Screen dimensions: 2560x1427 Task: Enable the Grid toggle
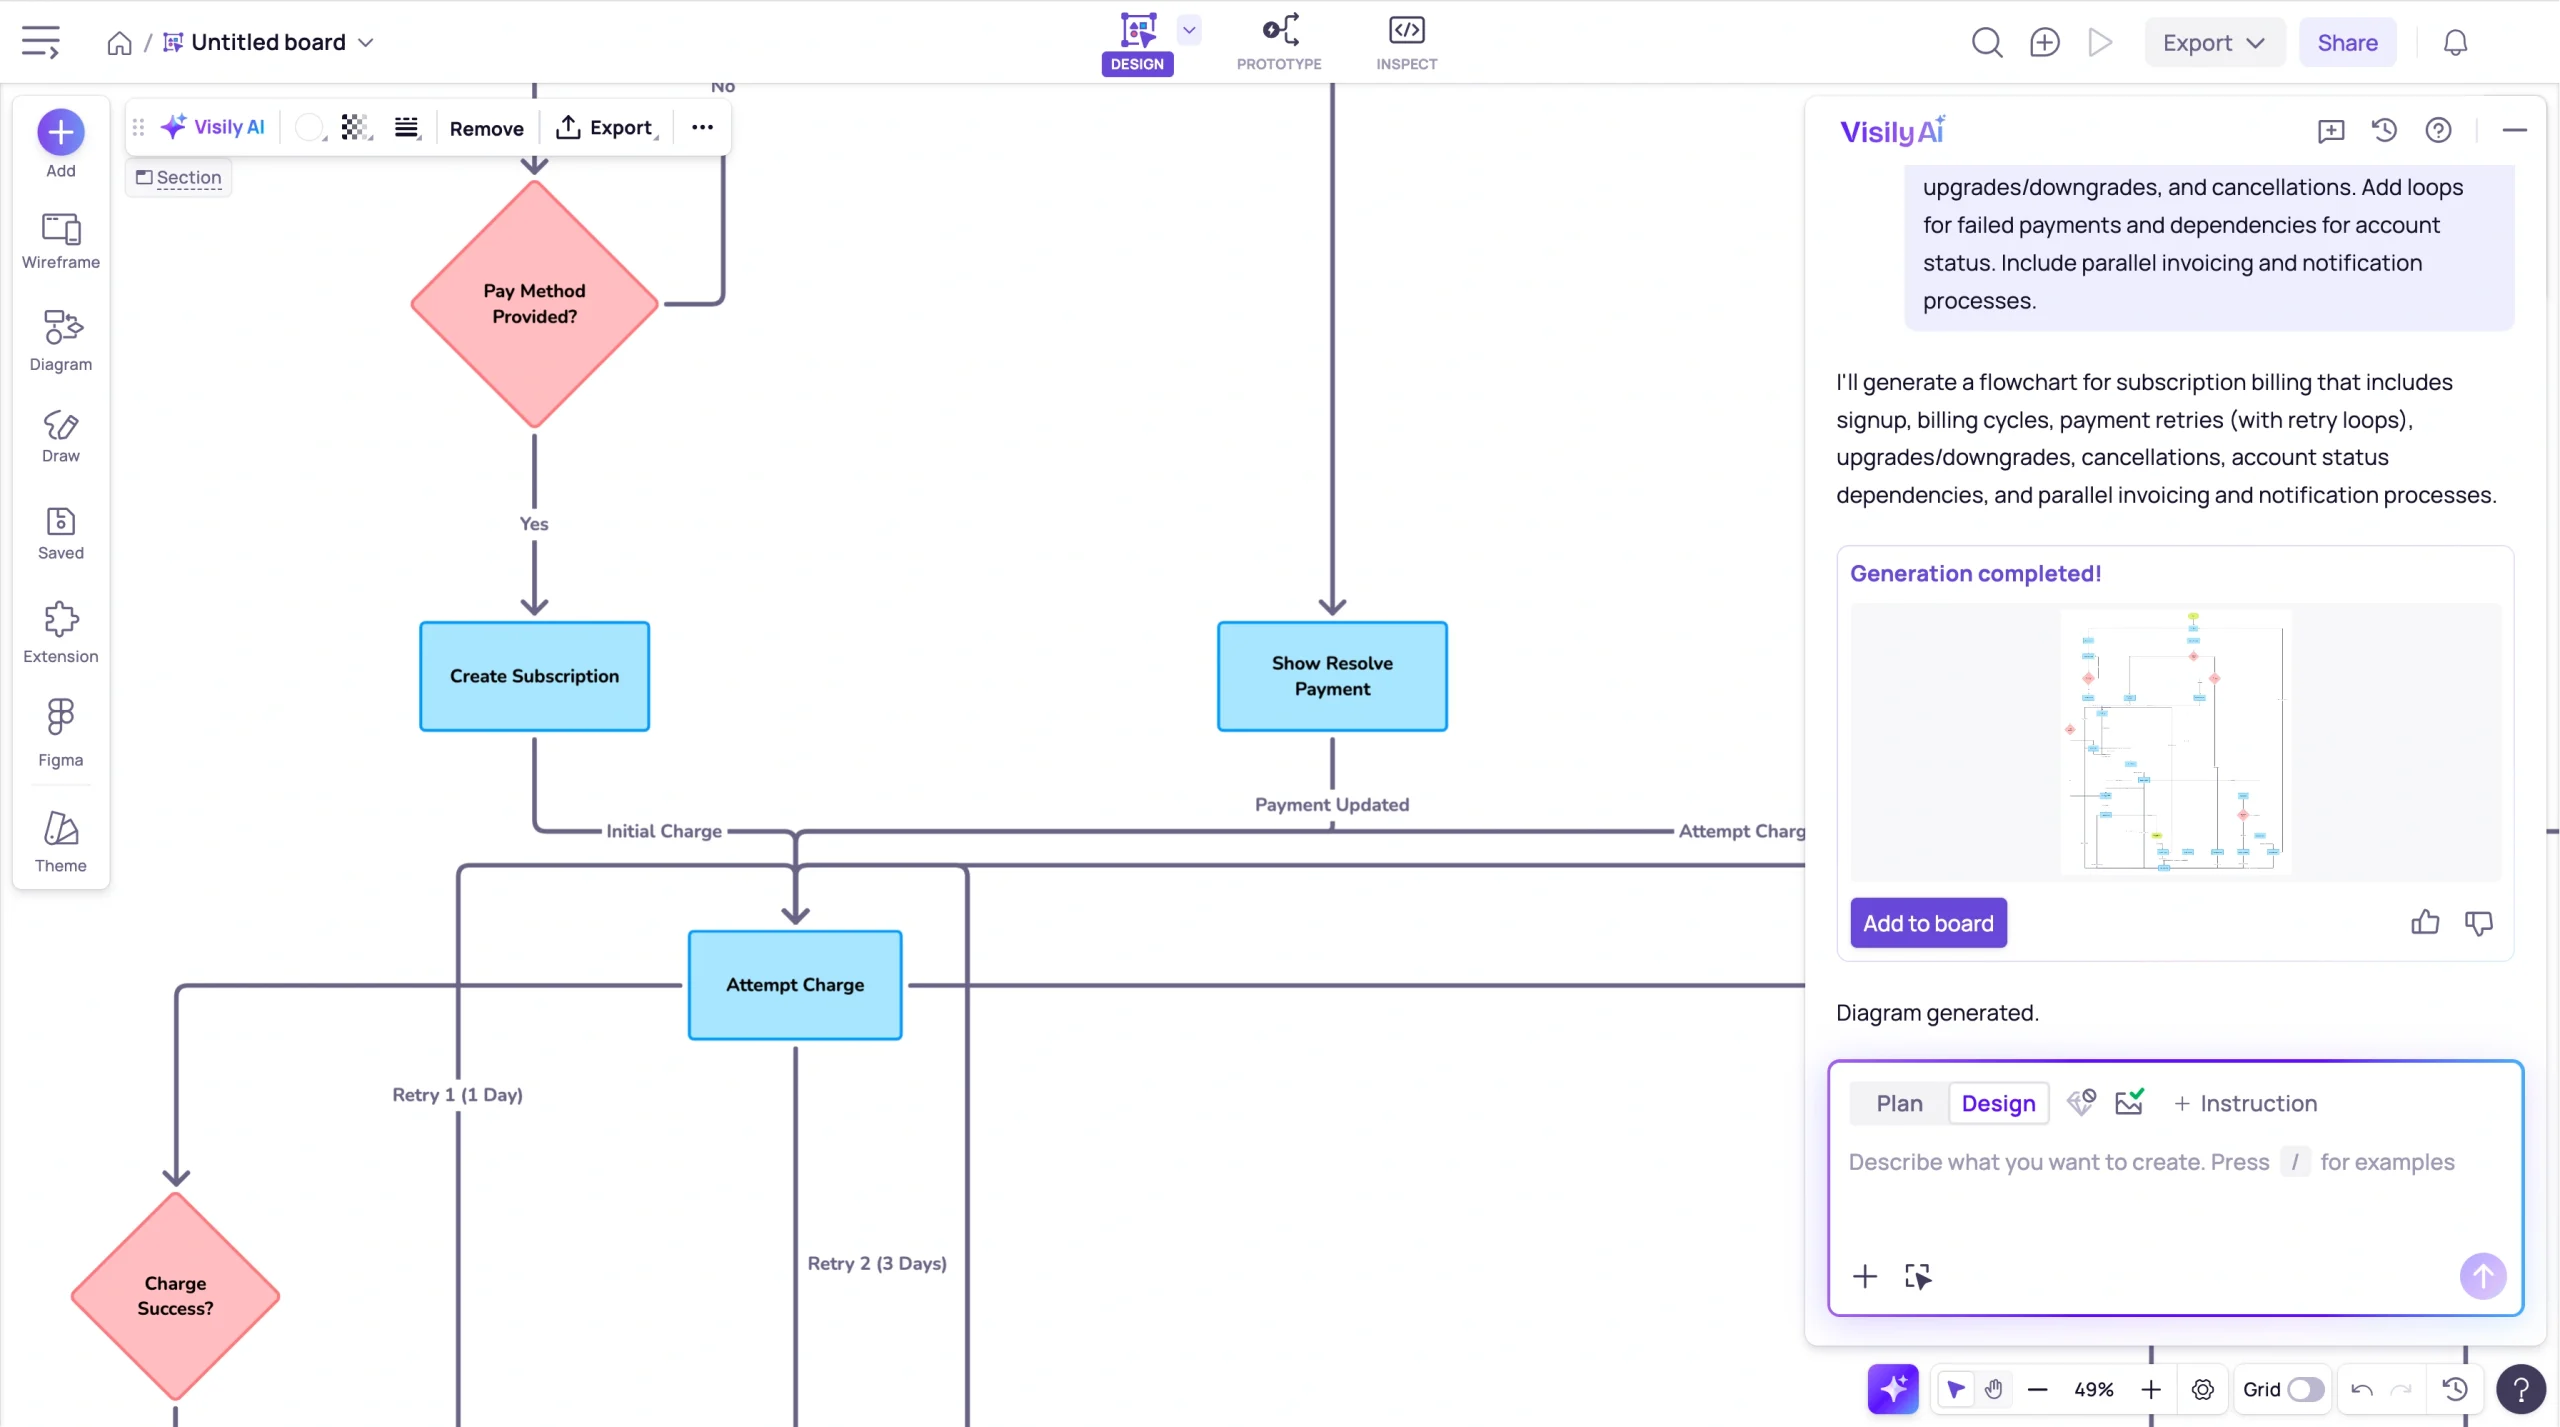point(2305,1389)
